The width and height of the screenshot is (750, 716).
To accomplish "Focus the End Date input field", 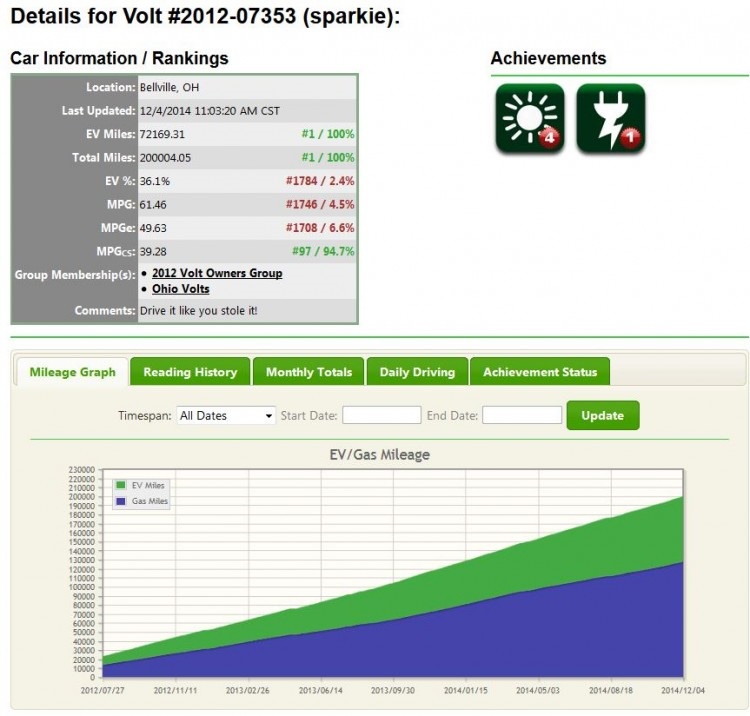I will (x=522, y=415).
